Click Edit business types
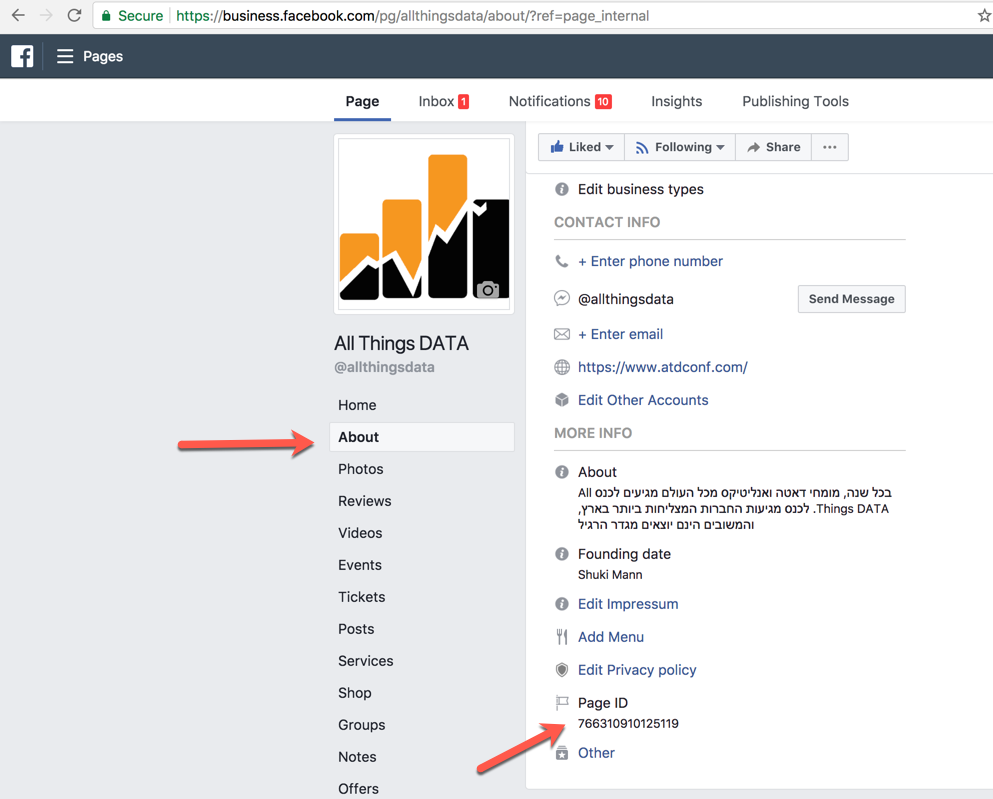The width and height of the screenshot is (993, 799). pos(640,189)
